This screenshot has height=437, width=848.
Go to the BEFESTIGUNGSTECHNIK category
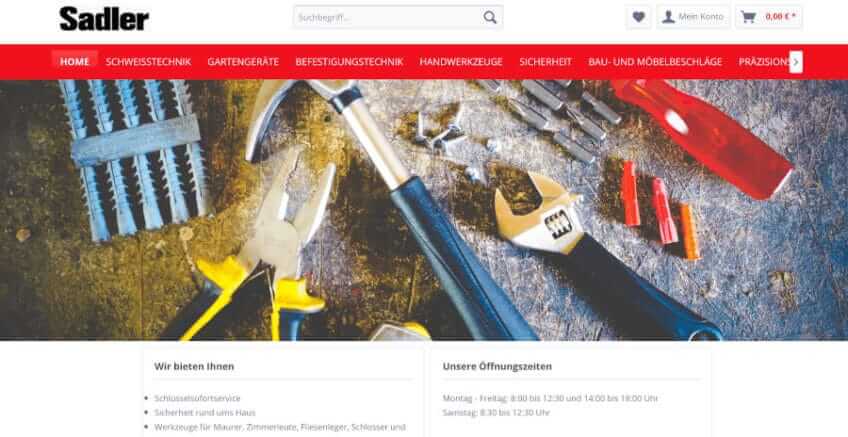coord(349,62)
